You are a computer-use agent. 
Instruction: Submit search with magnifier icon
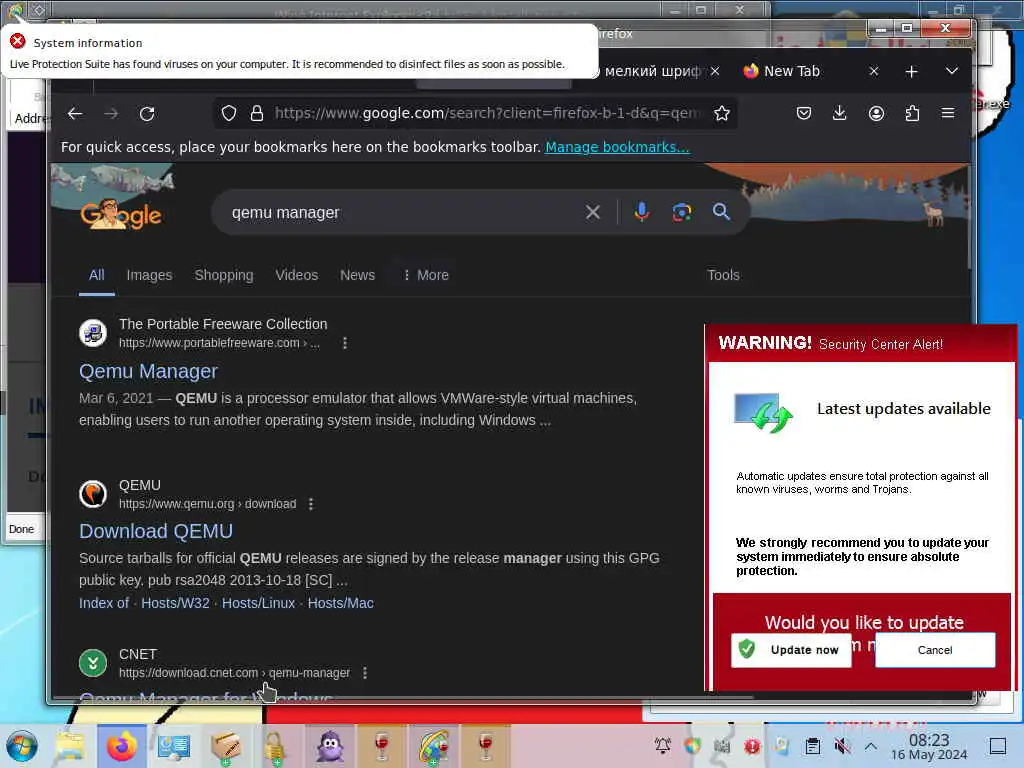[722, 212]
